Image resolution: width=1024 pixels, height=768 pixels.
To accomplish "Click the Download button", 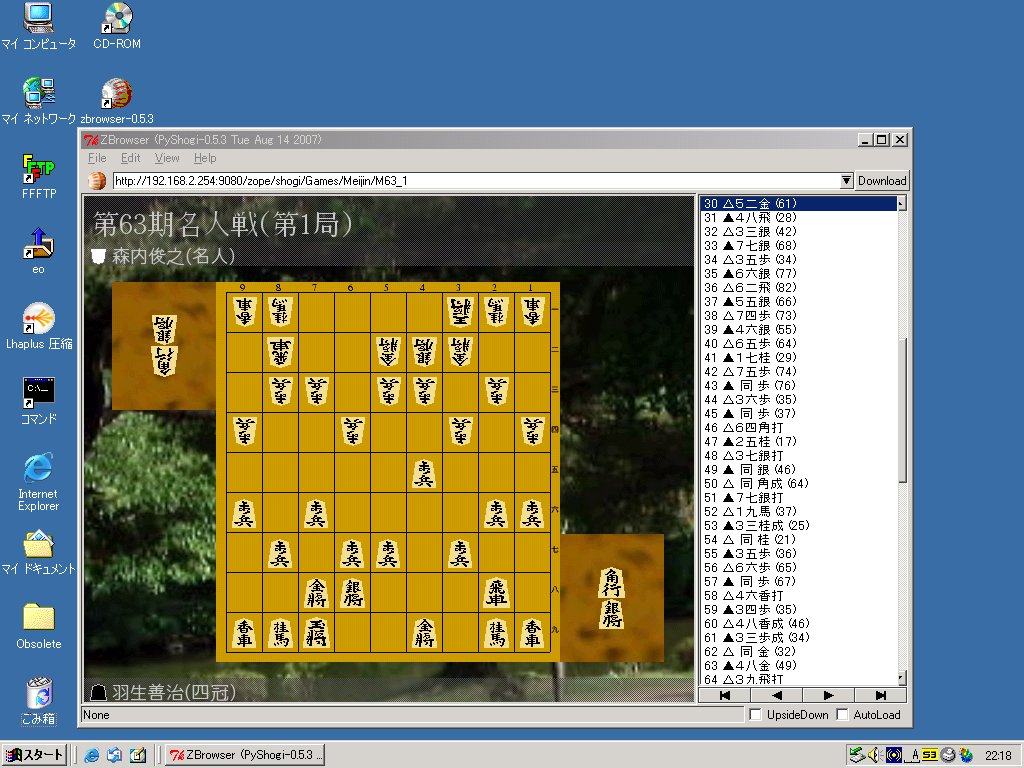I will tap(882, 181).
